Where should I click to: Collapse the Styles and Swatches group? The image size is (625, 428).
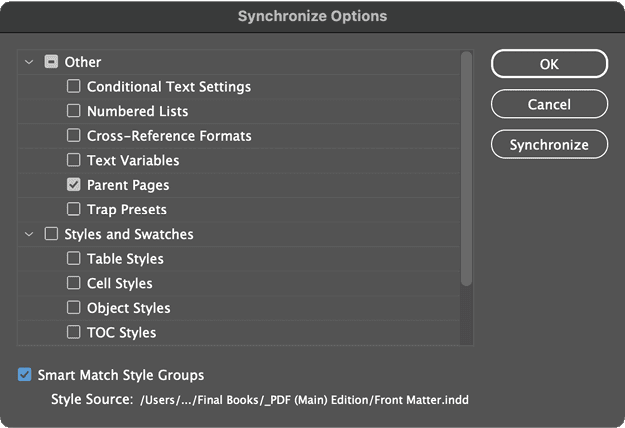coord(29,234)
